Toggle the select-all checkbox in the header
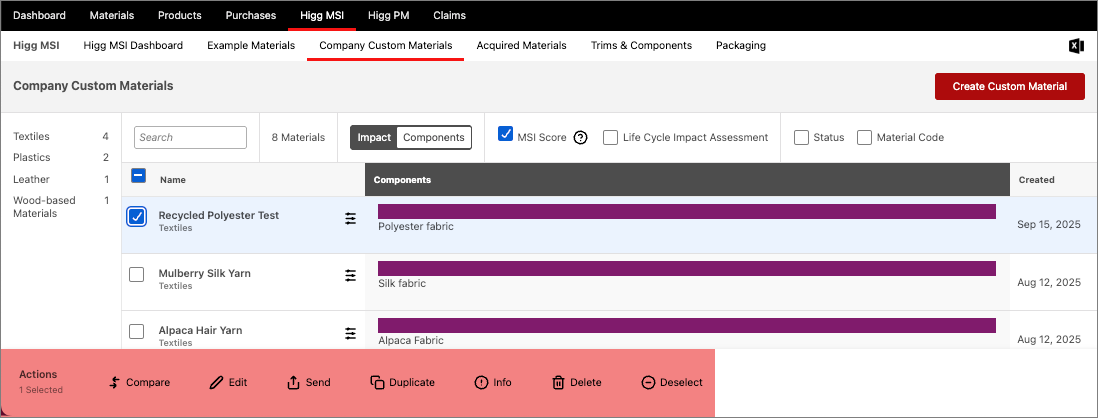 click(138, 176)
